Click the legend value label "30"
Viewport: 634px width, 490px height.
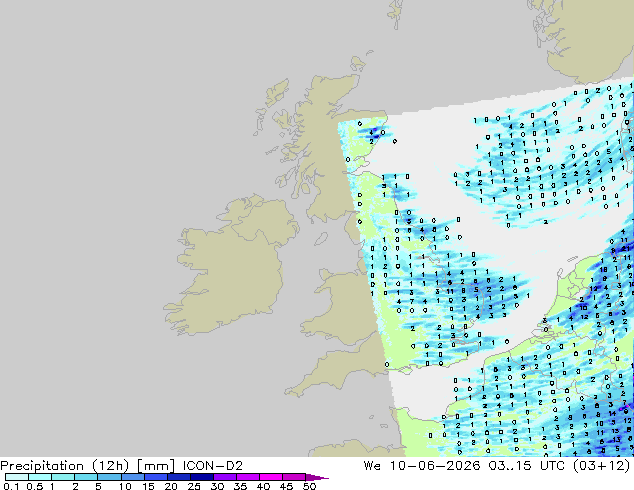coord(217,486)
